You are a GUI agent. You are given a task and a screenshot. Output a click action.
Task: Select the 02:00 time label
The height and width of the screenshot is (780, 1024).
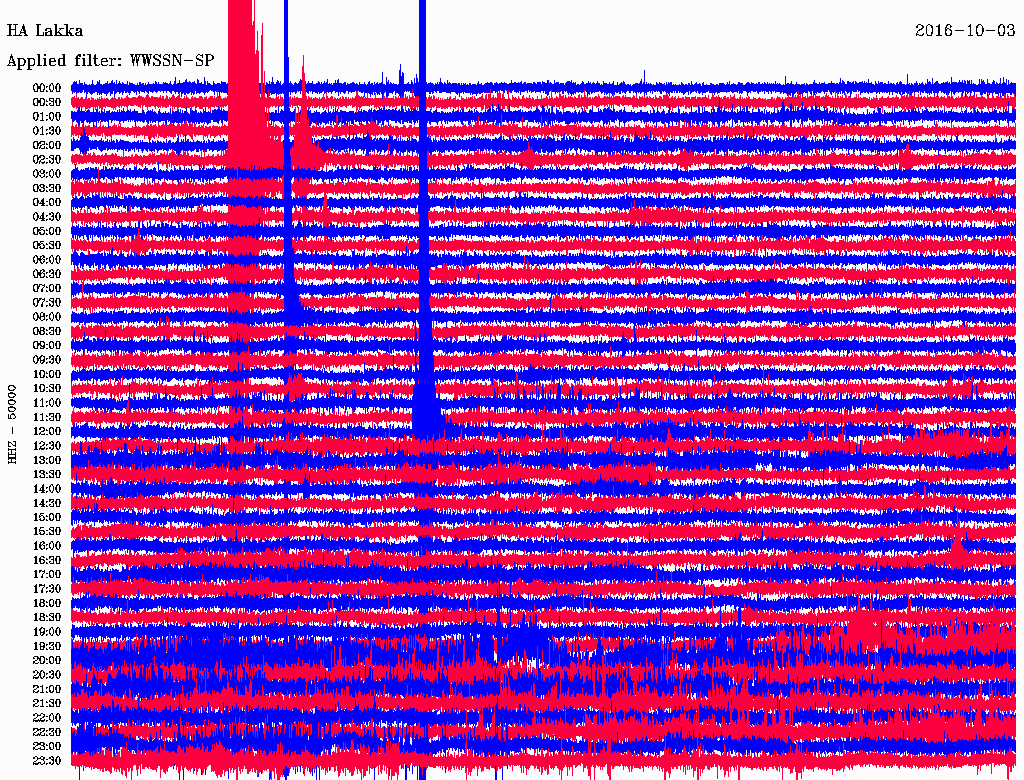point(47,145)
